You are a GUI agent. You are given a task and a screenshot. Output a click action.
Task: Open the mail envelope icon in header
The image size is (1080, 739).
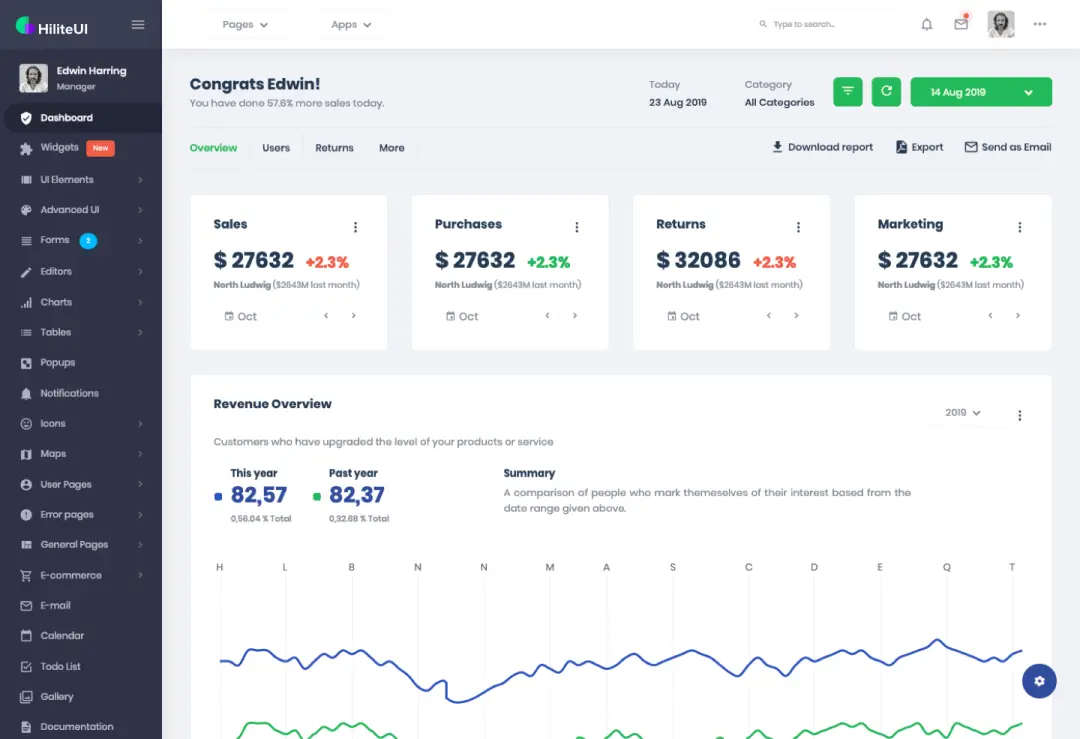(x=961, y=25)
